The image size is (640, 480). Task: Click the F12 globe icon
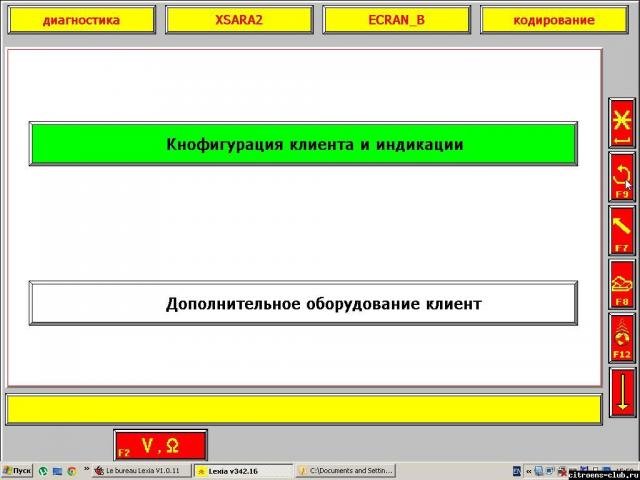pyautogui.click(x=622, y=338)
